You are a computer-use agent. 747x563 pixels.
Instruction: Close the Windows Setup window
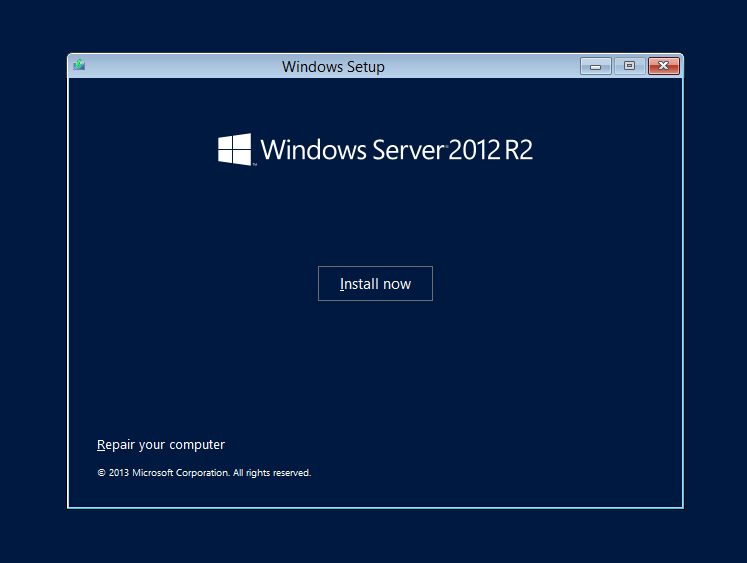[x=663, y=66]
